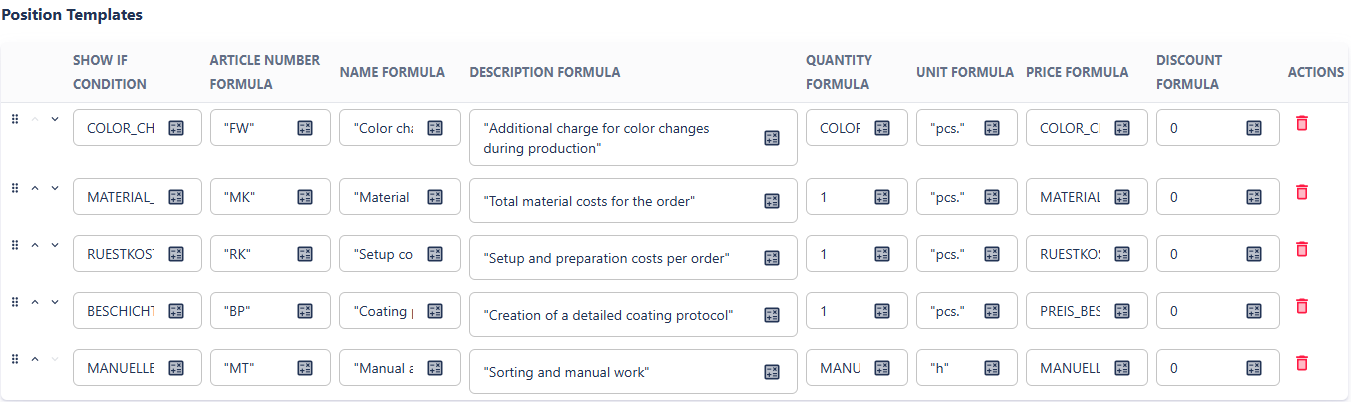Click the MANU quantity formula field
Image resolution: width=1351 pixels, height=402 pixels.
(x=839, y=369)
